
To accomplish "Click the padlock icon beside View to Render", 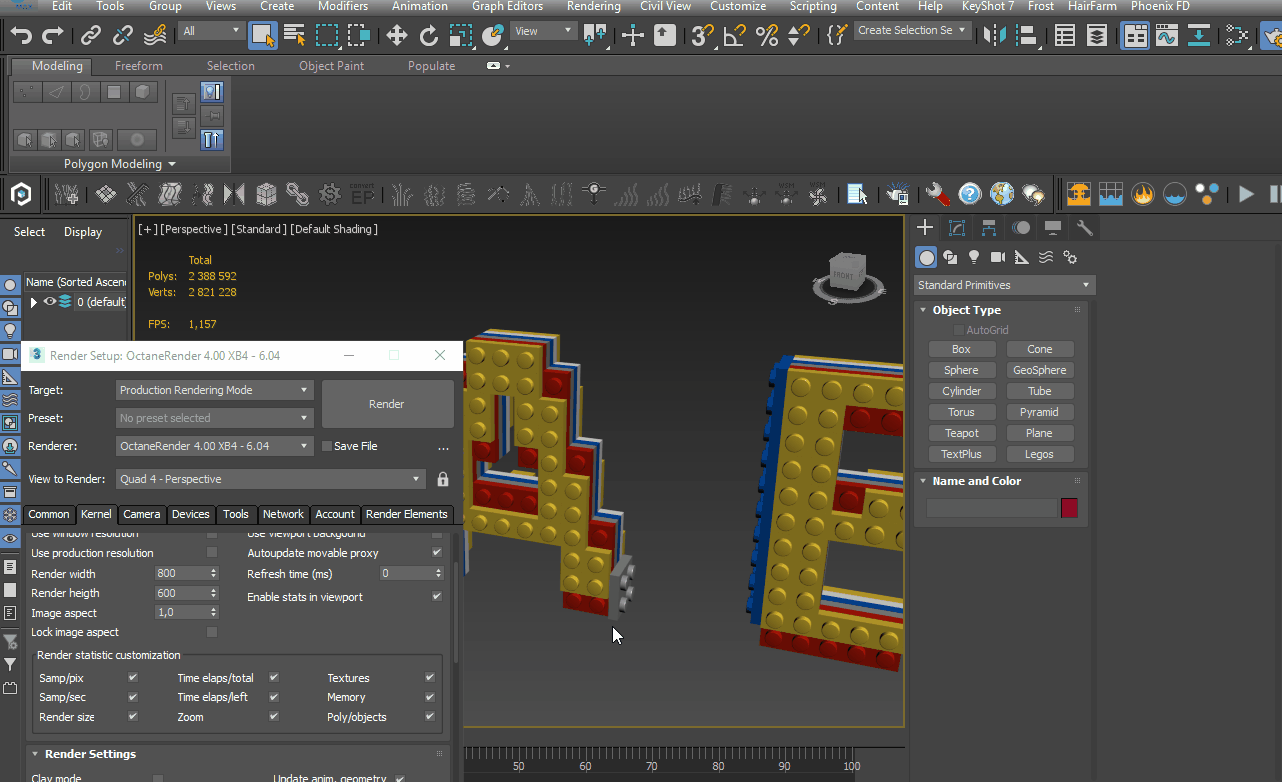I will [x=443, y=479].
